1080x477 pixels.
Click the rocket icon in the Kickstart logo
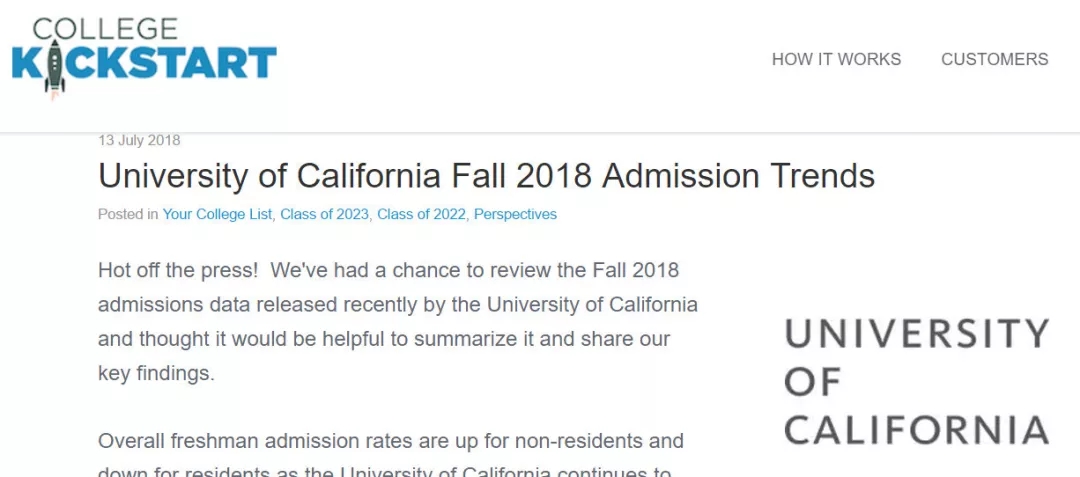(54, 69)
